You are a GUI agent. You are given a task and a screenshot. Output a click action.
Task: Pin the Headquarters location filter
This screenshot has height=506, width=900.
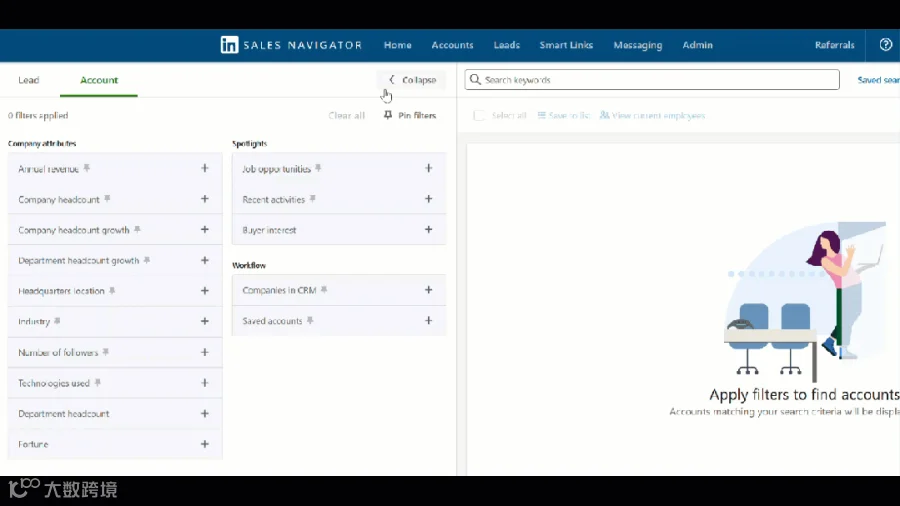point(112,291)
